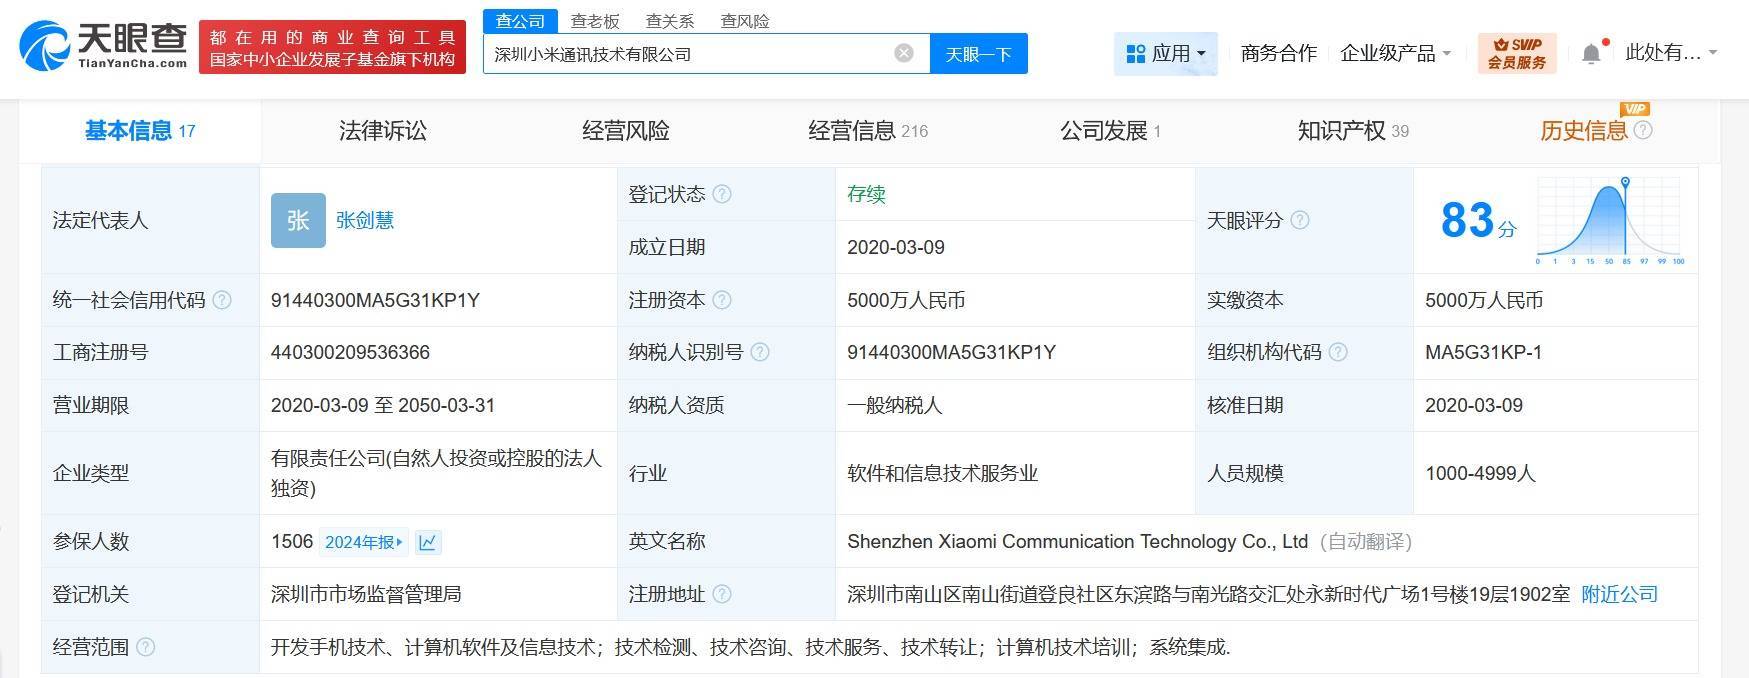Click the 天眼评分 distribution chart
1749x678 pixels.
(x=1611, y=220)
